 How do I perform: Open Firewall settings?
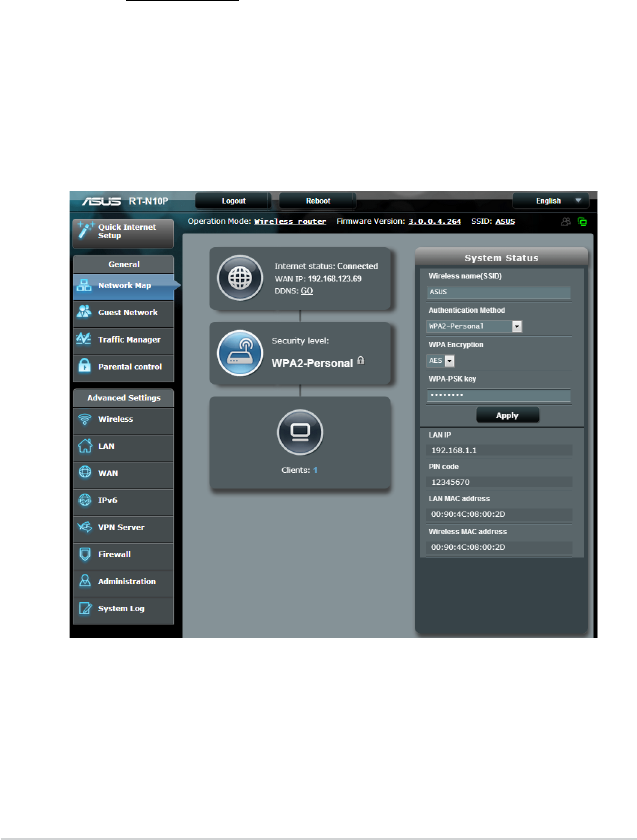coord(123,555)
